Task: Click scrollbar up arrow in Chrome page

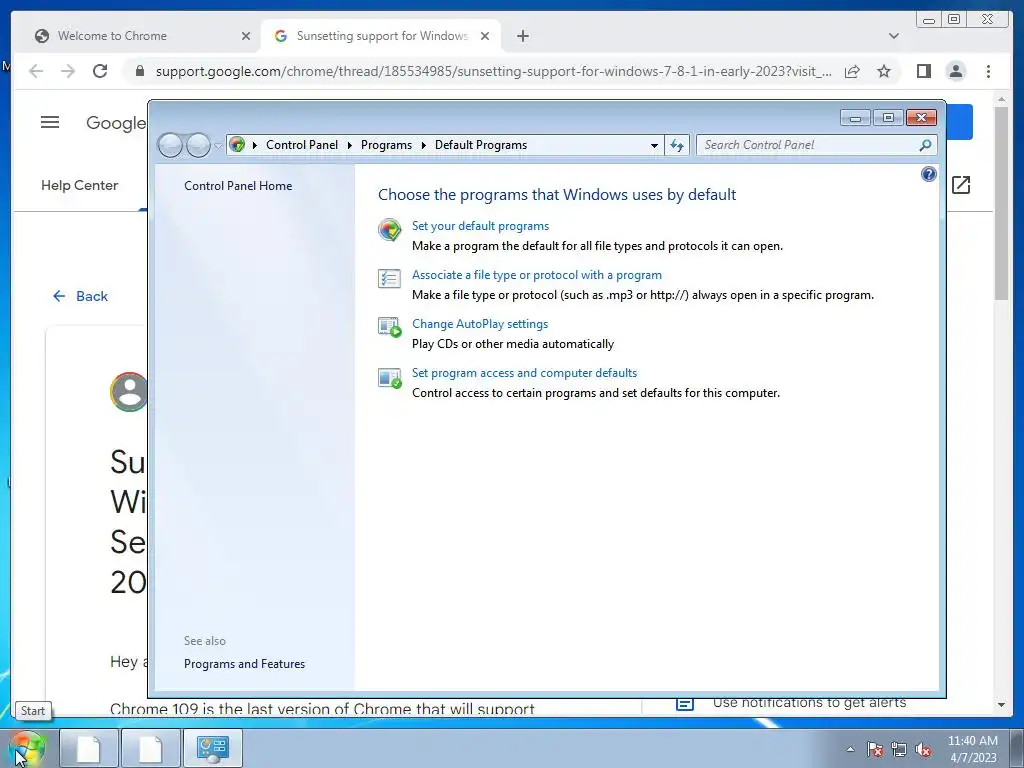Action: tap(1001, 99)
